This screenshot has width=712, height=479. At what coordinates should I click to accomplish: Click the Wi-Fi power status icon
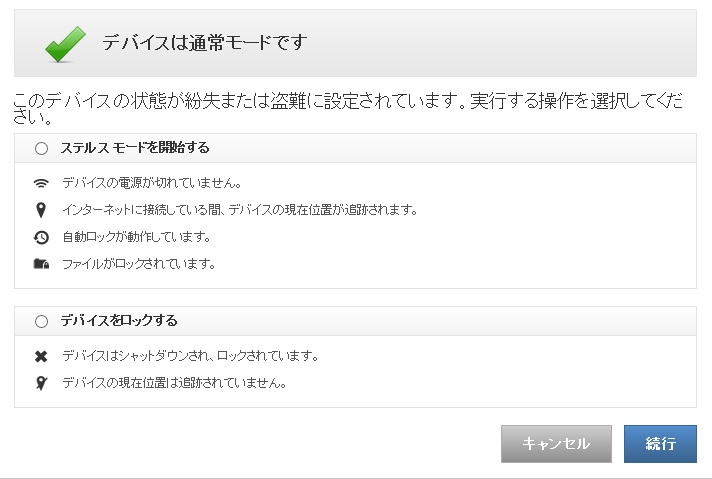41,183
